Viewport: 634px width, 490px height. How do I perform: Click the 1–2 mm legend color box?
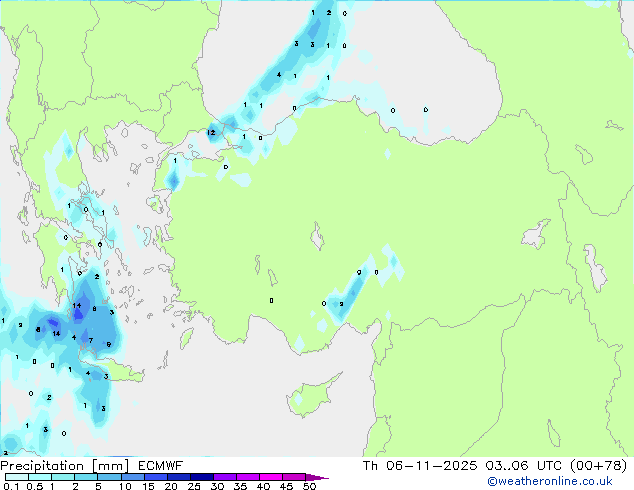[63, 477]
